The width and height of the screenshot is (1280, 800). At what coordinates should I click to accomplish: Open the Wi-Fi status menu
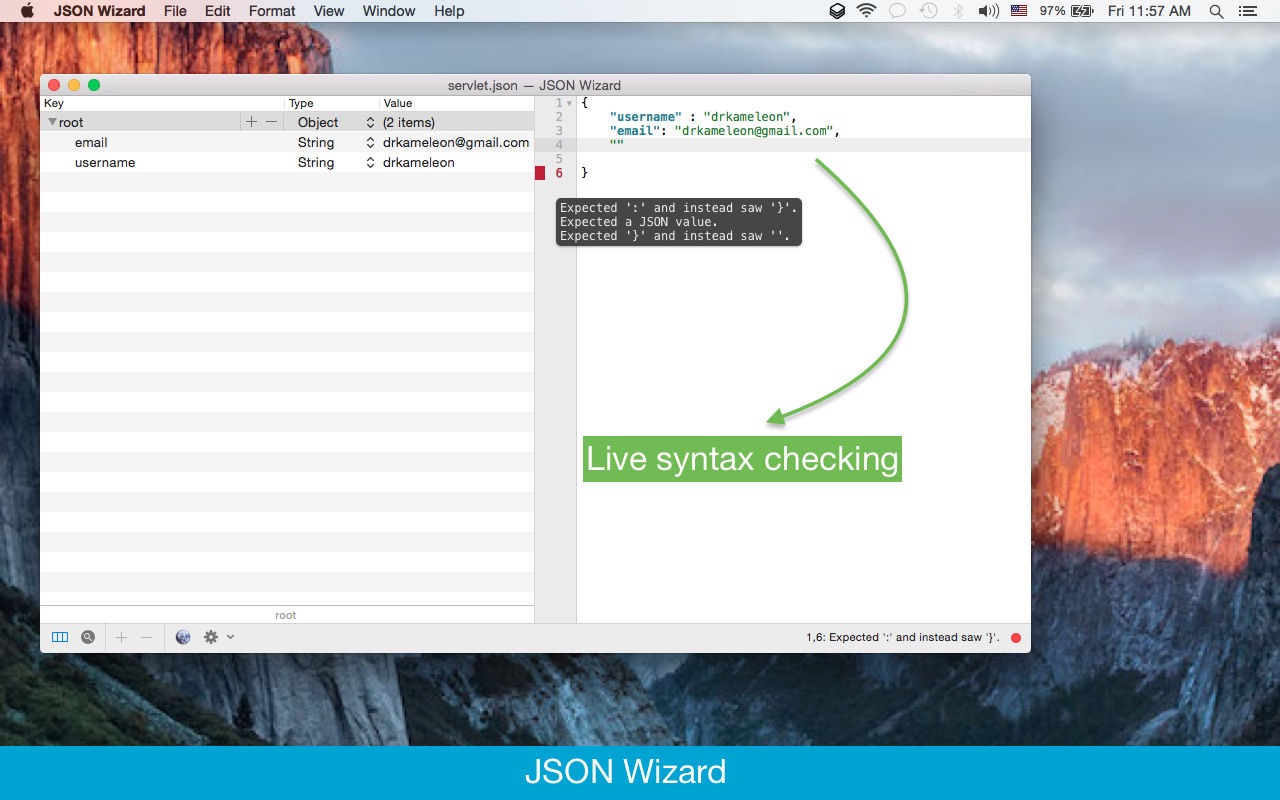tap(866, 11)
